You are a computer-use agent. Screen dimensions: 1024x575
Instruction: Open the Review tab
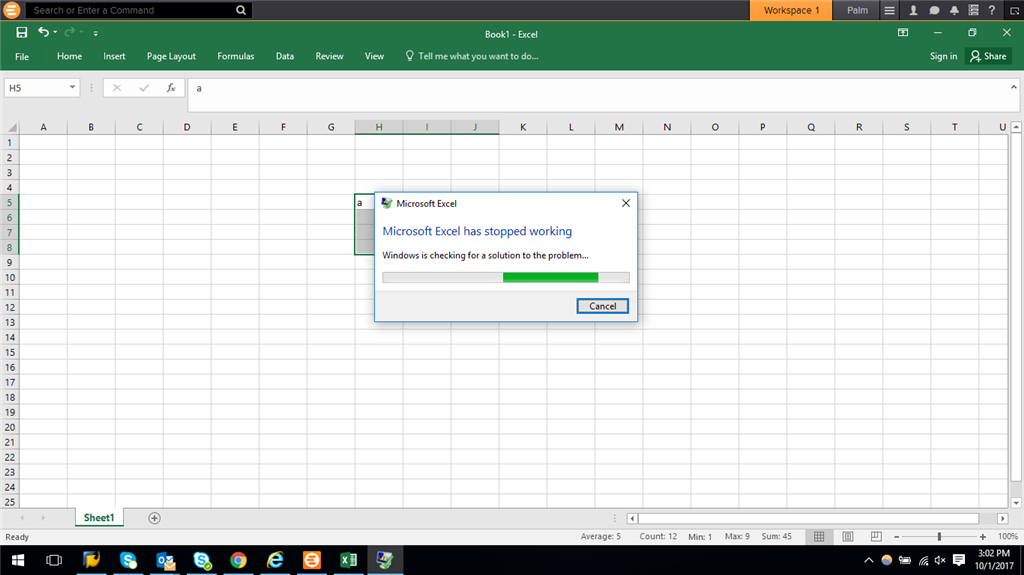coord(329,56)
